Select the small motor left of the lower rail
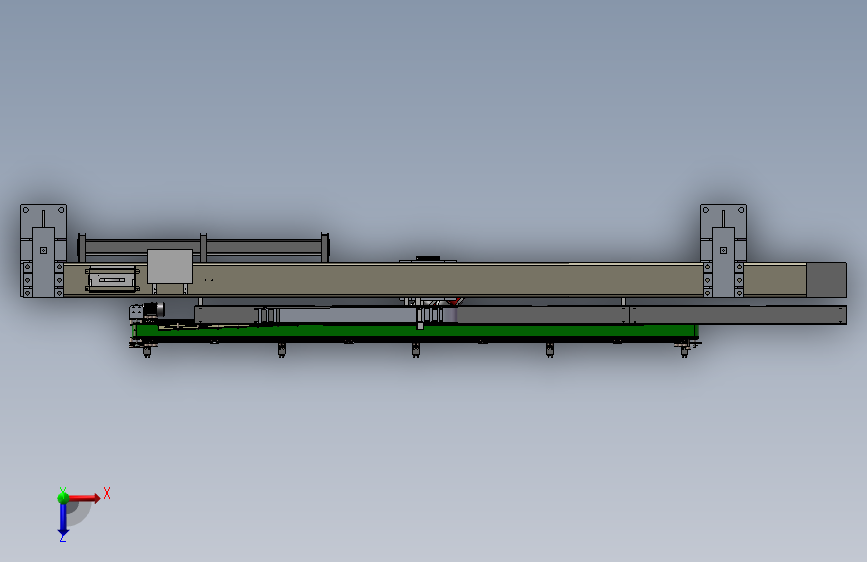 (152, 310)
